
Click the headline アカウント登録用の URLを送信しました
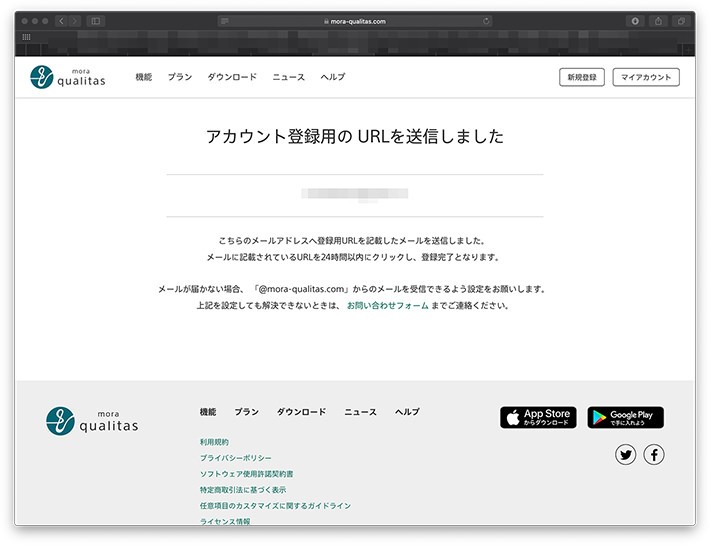pyautogui.click(x=355, y=136)
